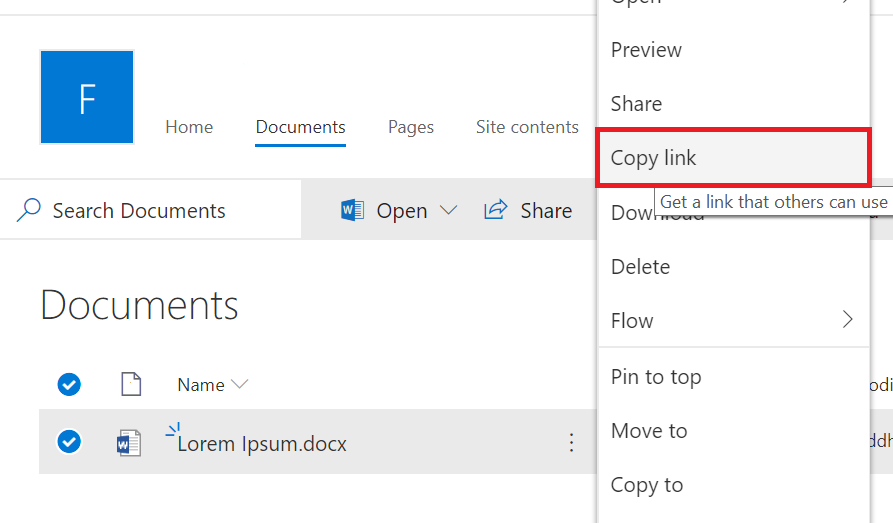
Task: Click the file type column header icon
Action: [131, 384]
